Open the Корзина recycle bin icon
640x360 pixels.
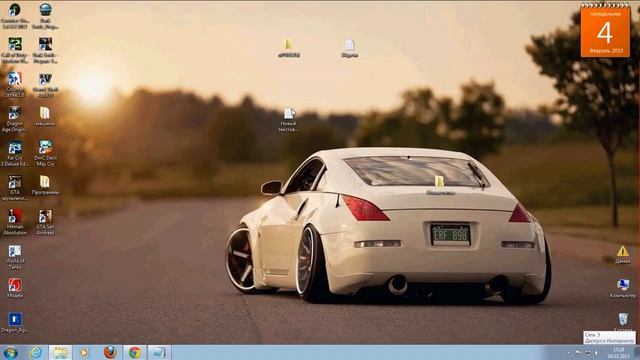[623, 321]
